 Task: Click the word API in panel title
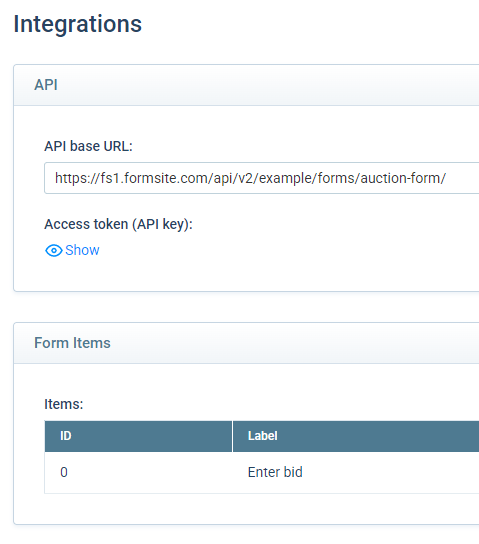point(46,85)
